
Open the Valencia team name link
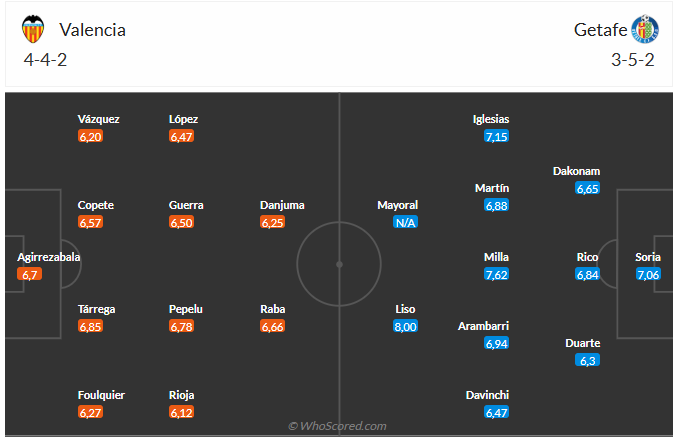[92, 29]
